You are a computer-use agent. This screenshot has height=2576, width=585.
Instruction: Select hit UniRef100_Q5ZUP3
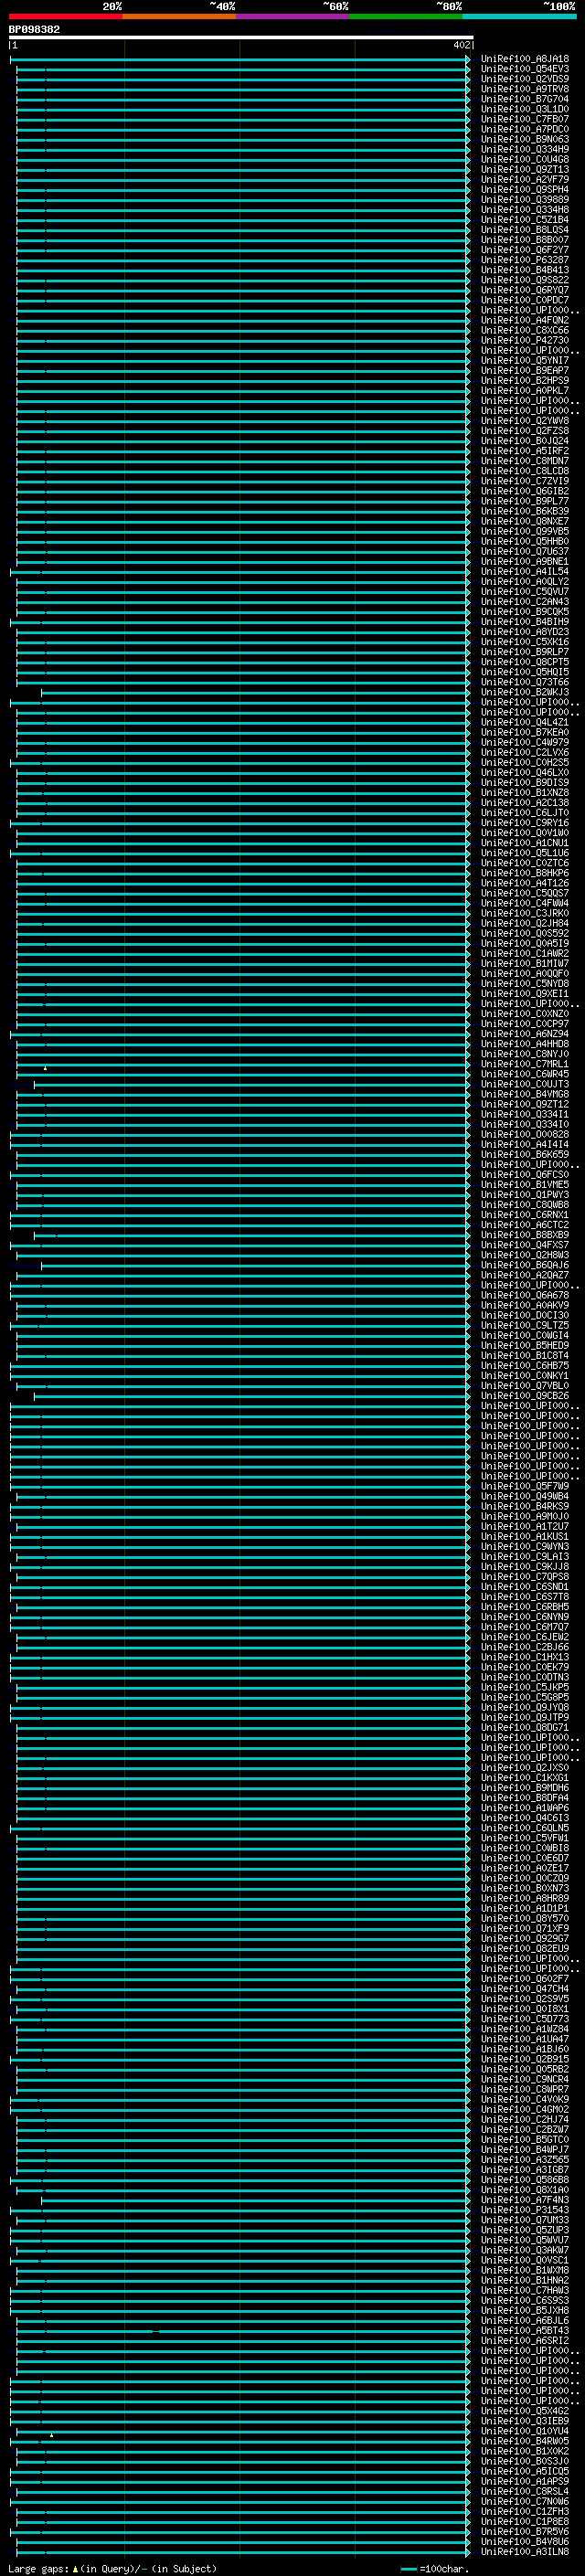pos(524,2229)
